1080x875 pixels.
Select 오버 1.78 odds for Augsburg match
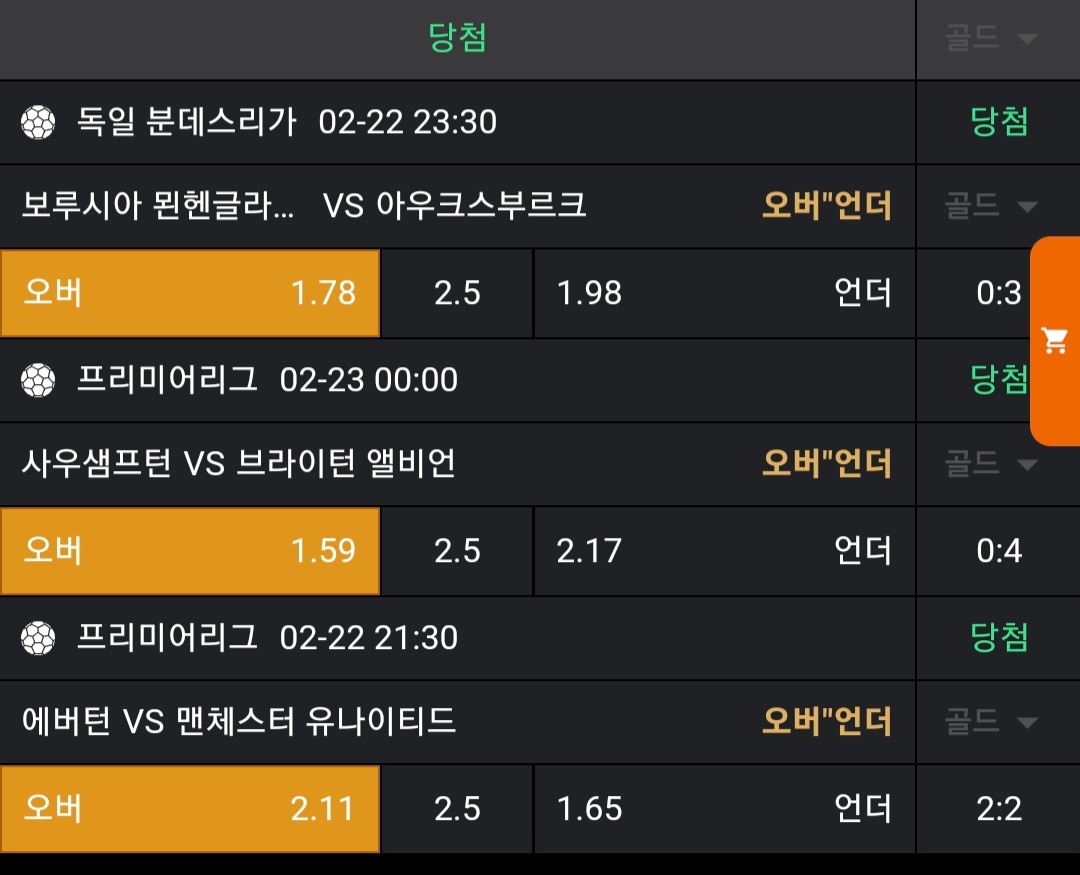(190, 293)
